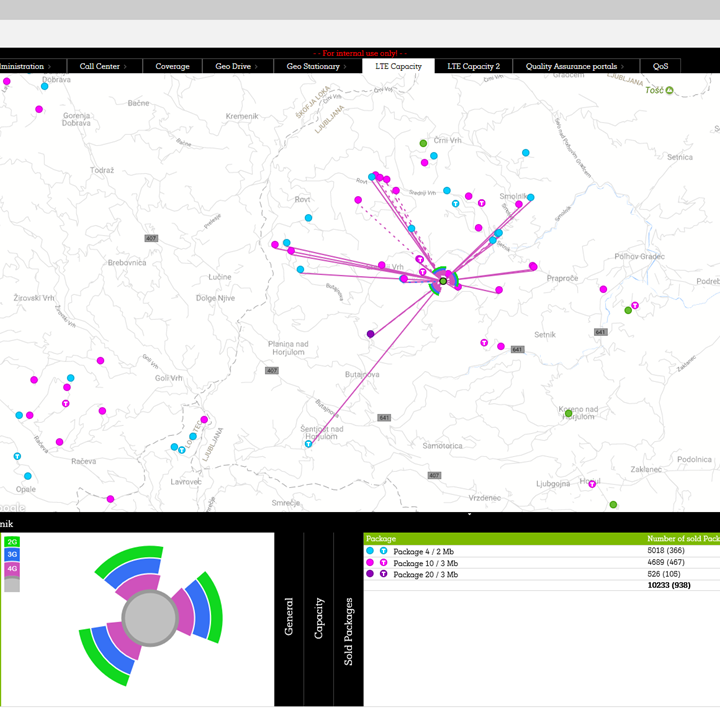Expand Quality Assurance portals menu
720x720 pixels.
[x=576, y=66]
